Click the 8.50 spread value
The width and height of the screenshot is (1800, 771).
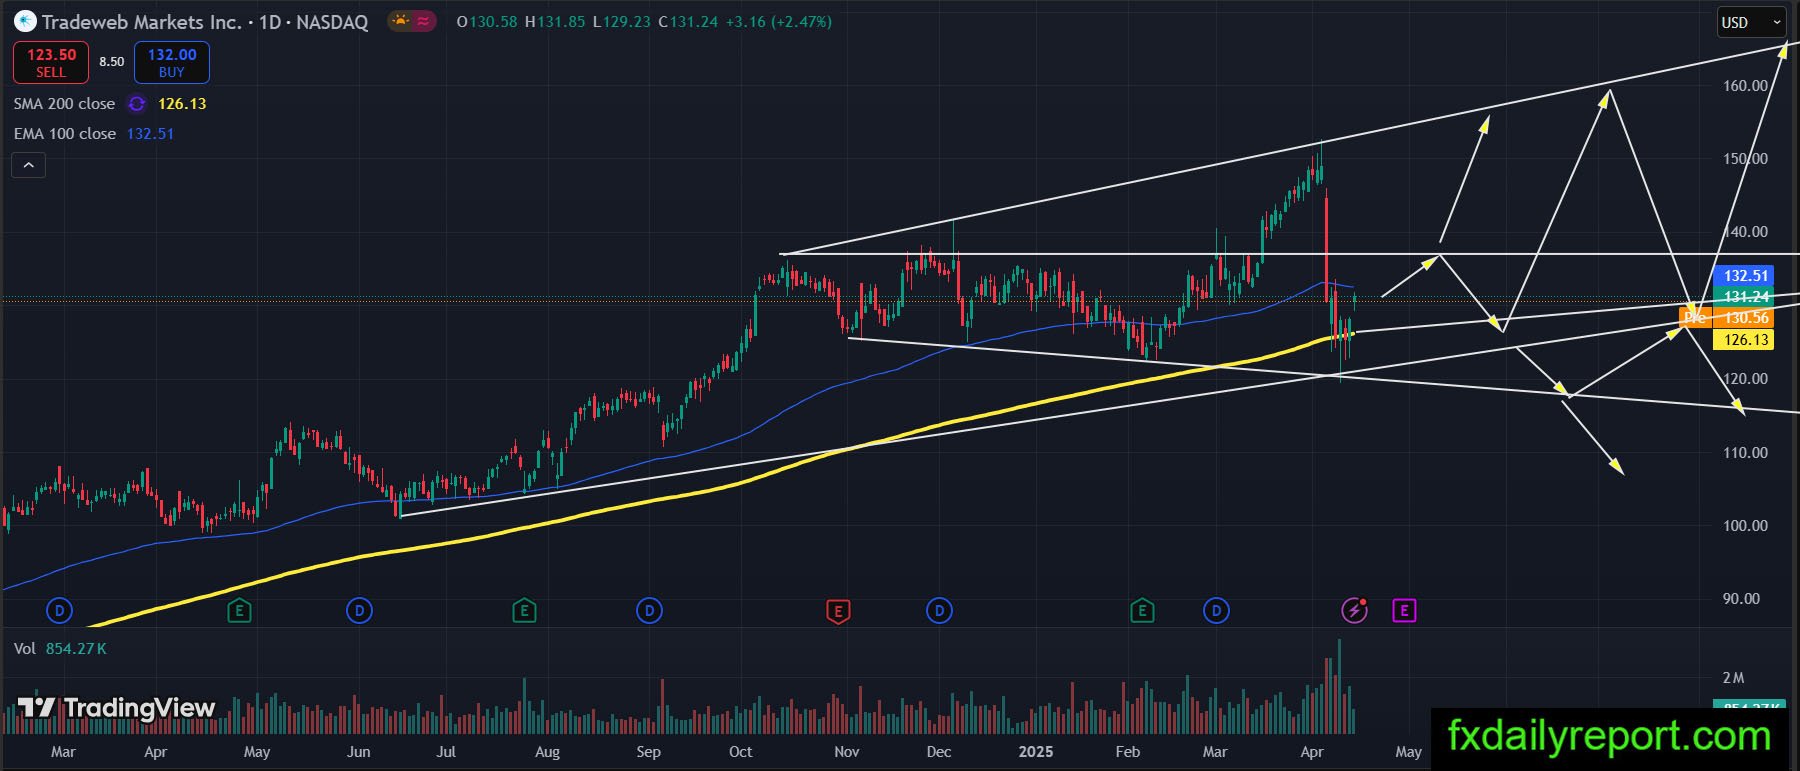112,62
